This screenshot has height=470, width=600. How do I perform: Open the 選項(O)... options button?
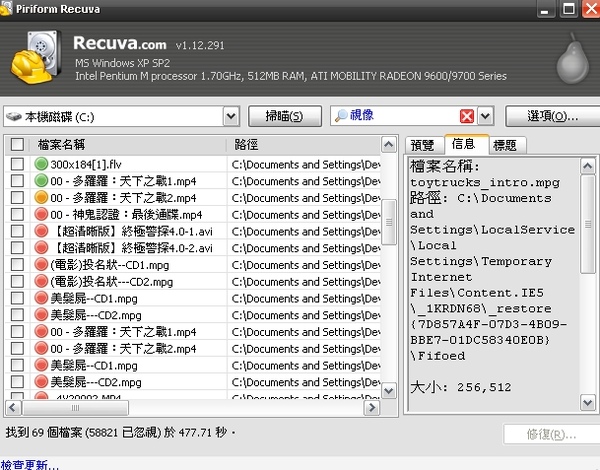(553, 116)
